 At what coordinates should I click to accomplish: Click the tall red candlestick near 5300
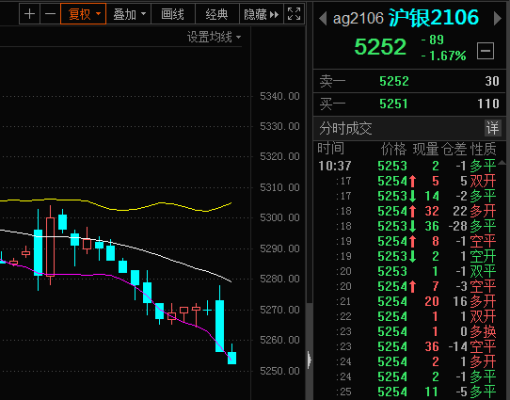(x=50, y=247)
